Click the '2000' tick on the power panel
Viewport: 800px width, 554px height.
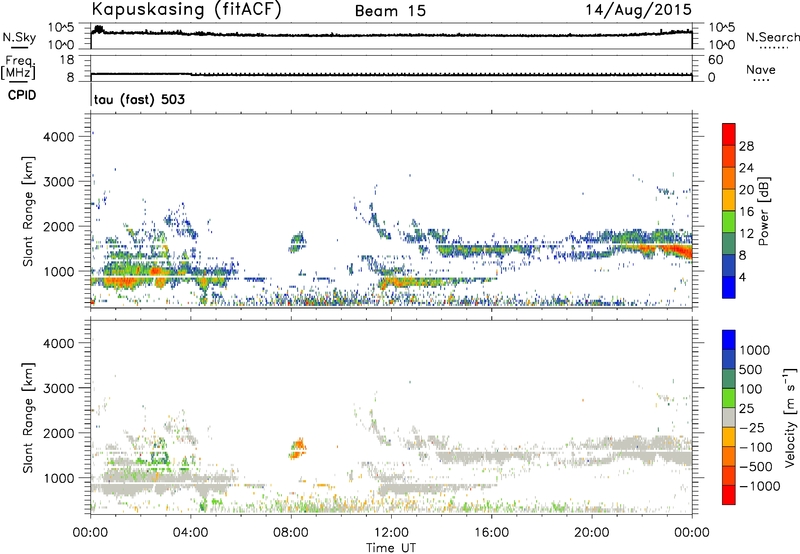[x=58, y=226]
